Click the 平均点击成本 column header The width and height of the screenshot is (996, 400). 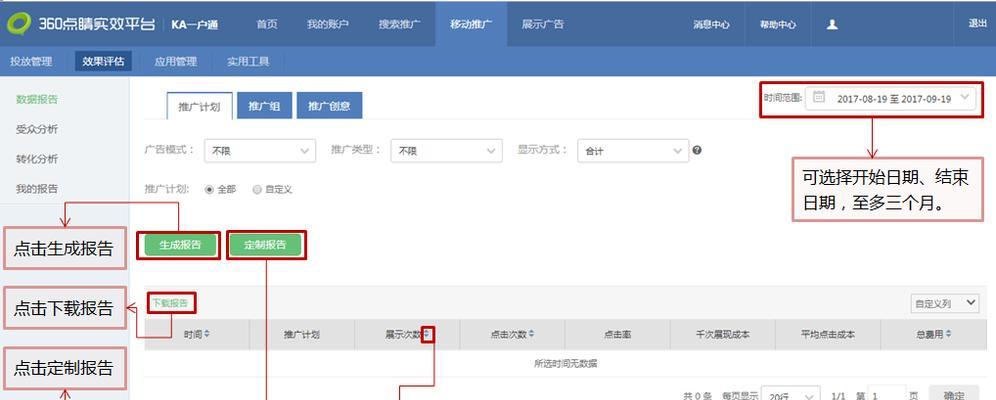coord(828,335)
